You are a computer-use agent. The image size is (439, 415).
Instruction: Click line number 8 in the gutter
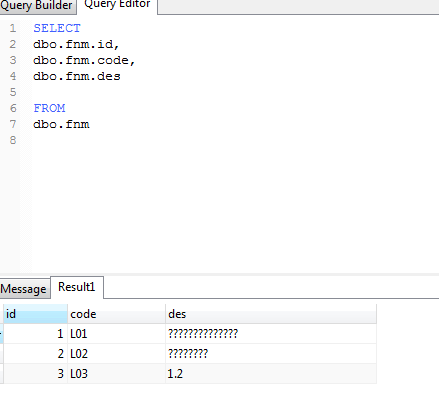coord(13,140)
